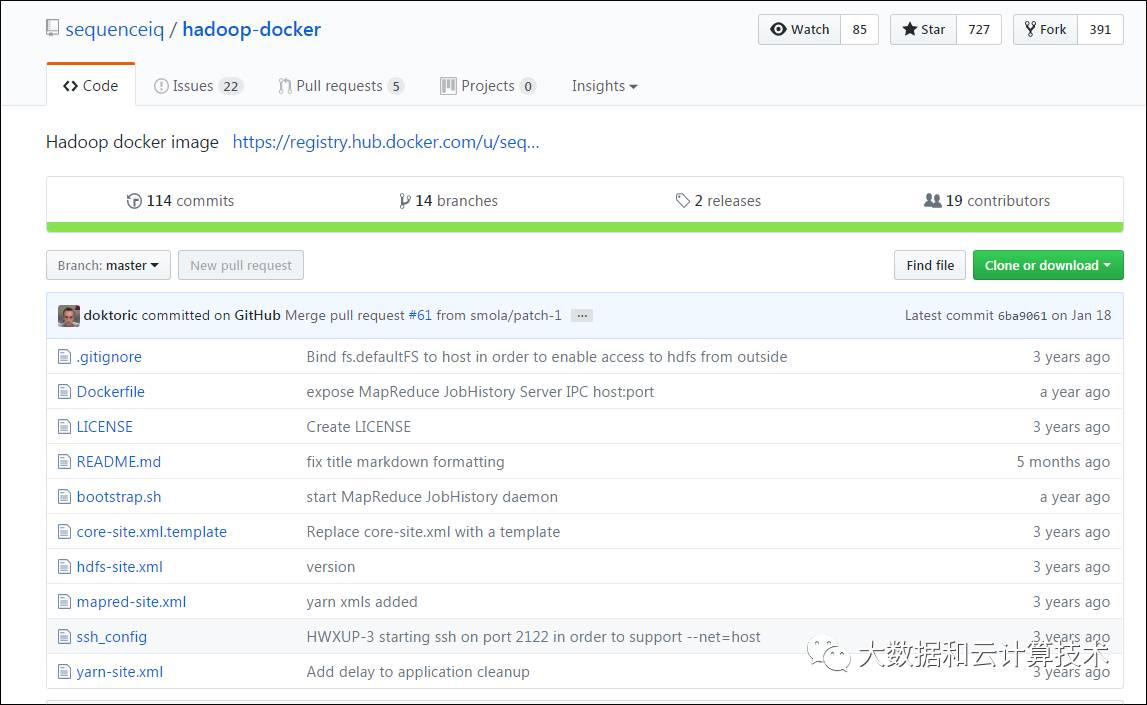Click the file icon beside .gitignore
1147x705 pixels.
coord(64,357)
